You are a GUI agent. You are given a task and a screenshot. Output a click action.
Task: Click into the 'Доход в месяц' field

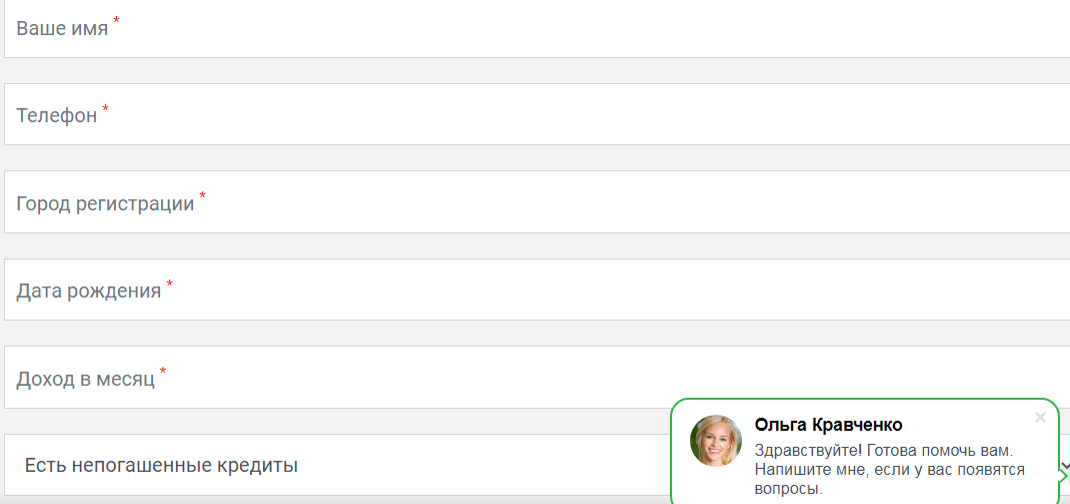[537, 377]
